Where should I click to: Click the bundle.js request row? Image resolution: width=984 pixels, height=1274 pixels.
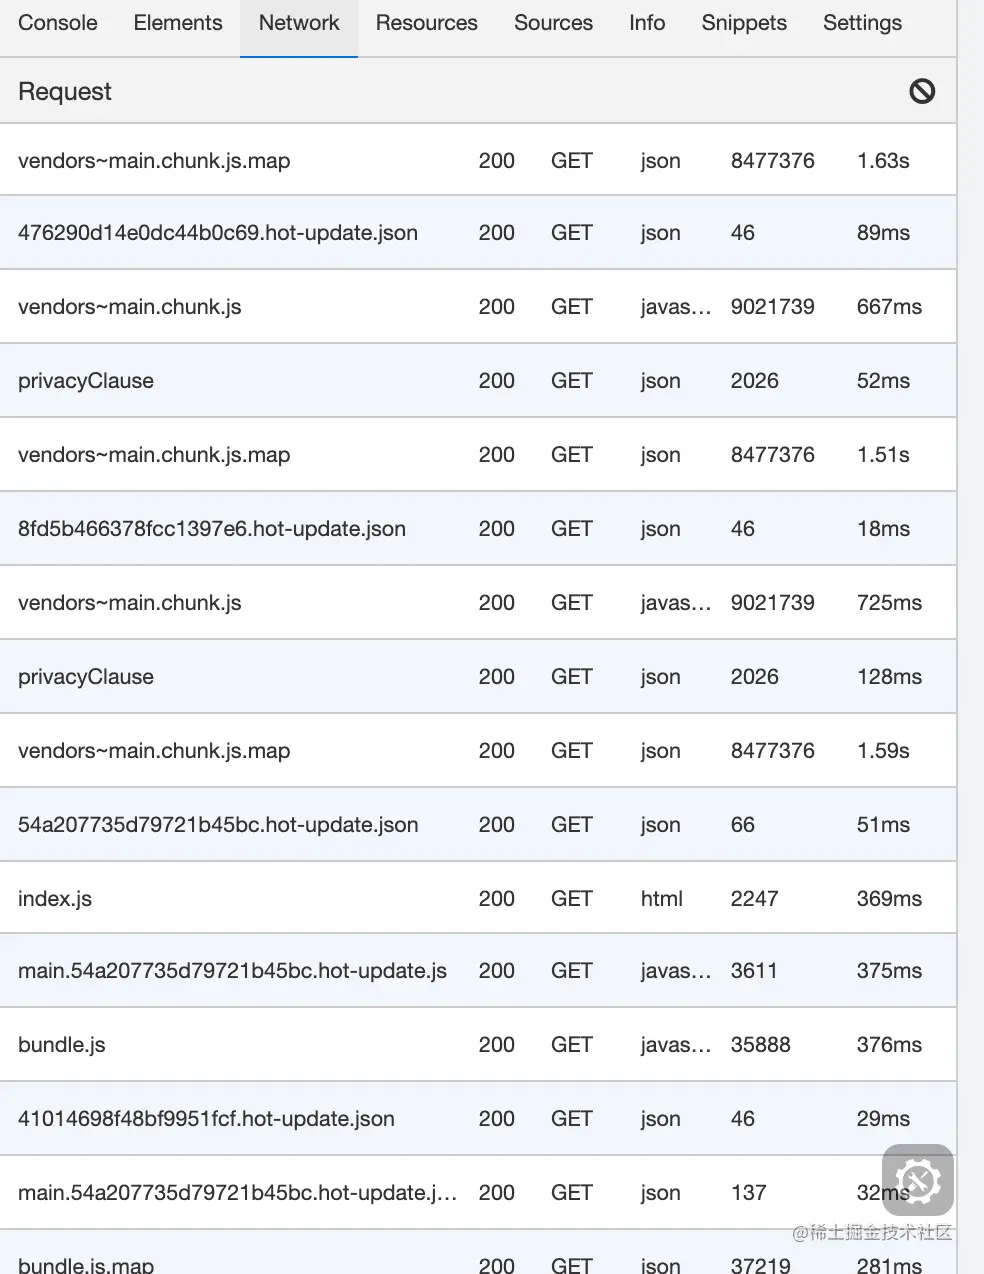[62, 1045]
